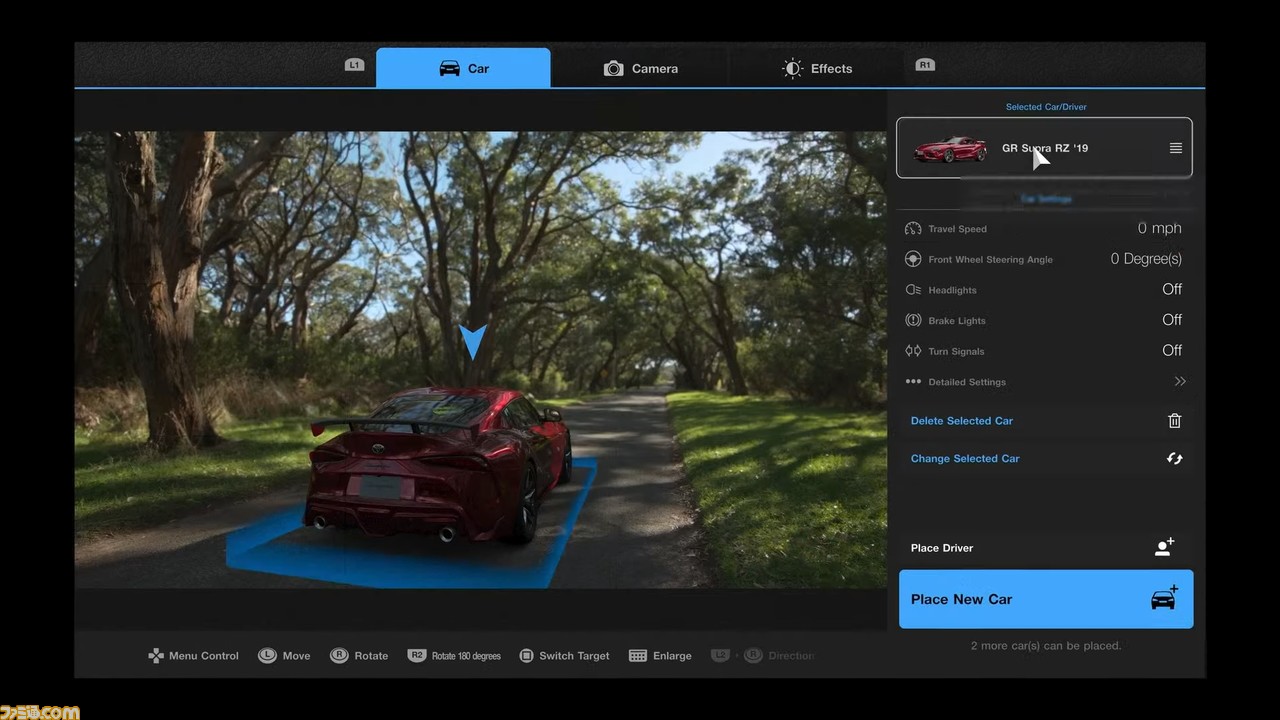Click the Headlights icon
The width and height of the screenshot is (1280, 720).
pos(913,290)
